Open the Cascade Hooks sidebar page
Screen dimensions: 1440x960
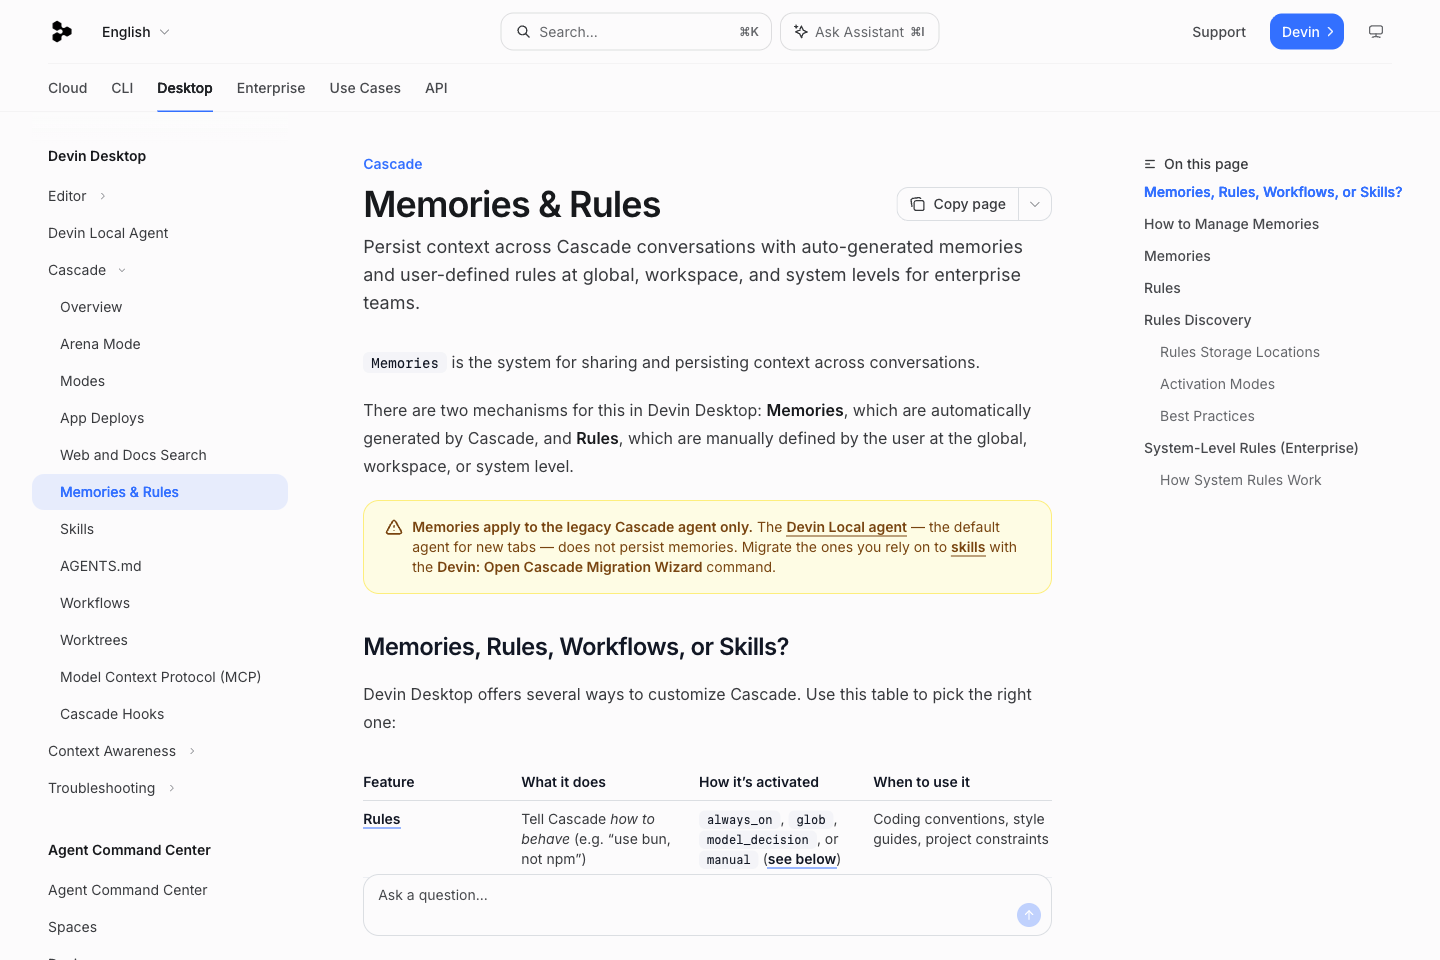point(112,714)
